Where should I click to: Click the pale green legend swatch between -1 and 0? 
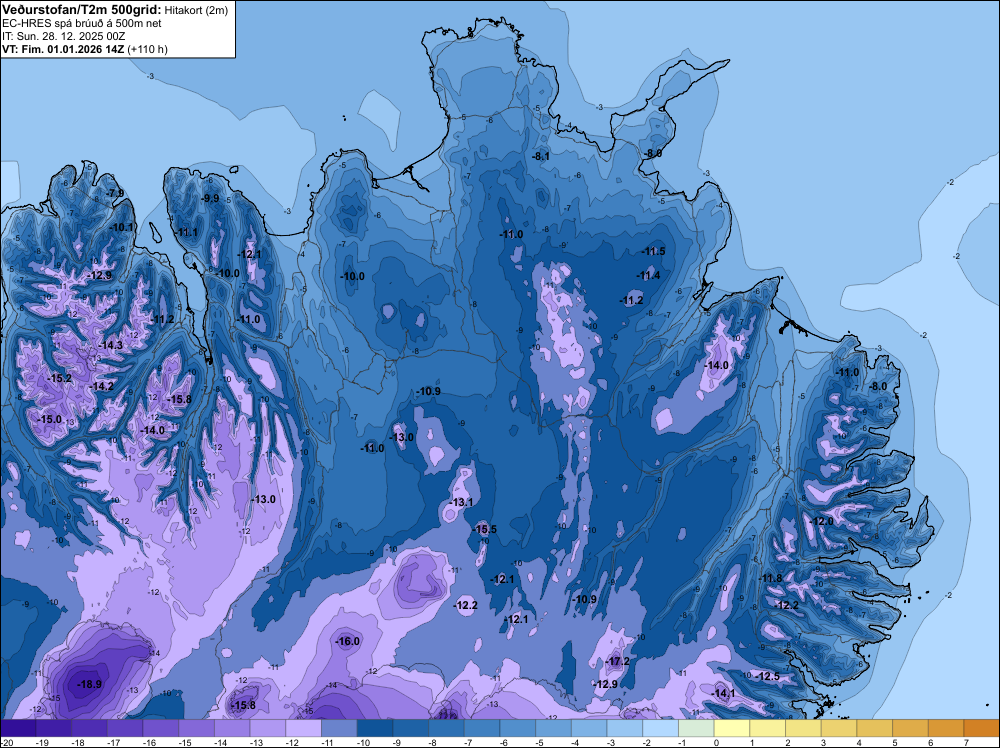[696, 728]
